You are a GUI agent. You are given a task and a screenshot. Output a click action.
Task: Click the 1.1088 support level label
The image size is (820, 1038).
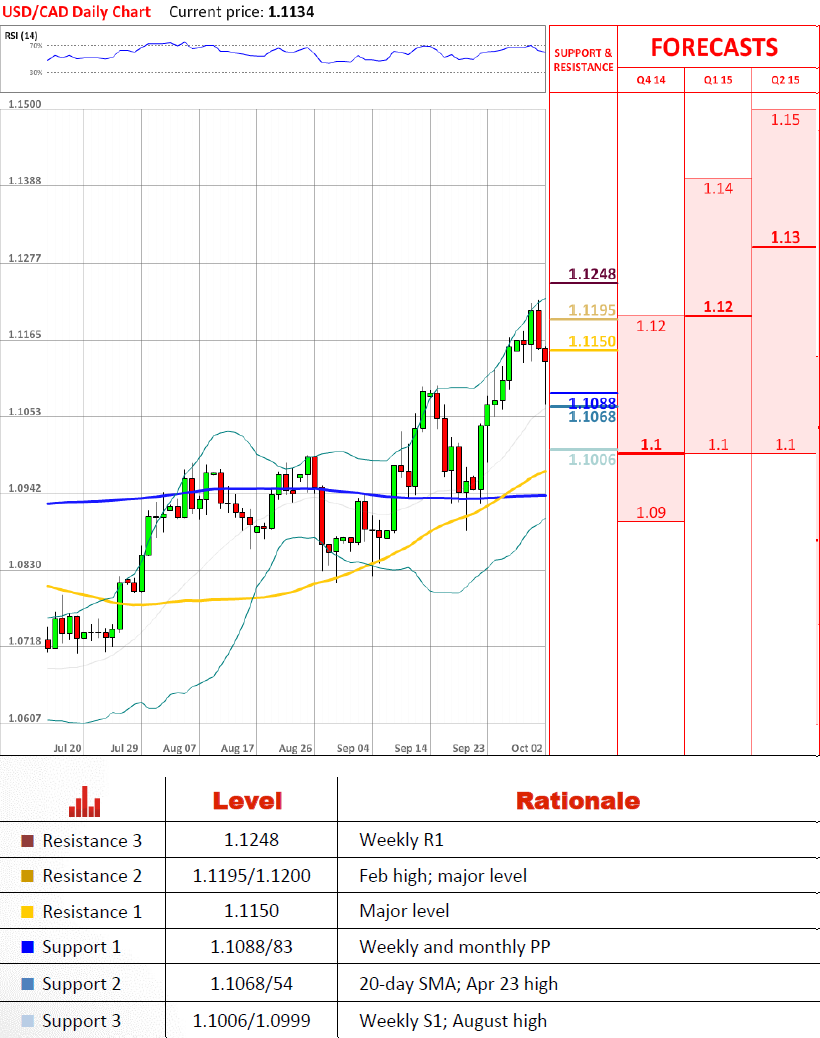point(592,402)
